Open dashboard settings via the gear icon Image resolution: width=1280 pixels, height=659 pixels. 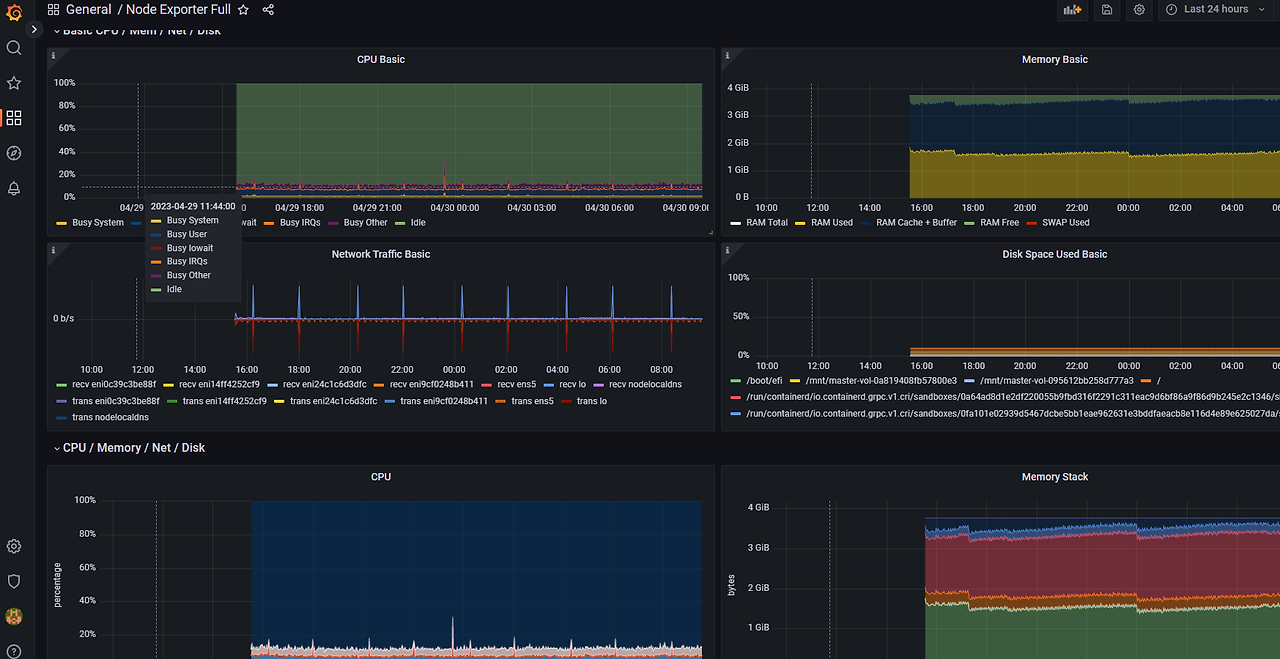[1139, 10]
